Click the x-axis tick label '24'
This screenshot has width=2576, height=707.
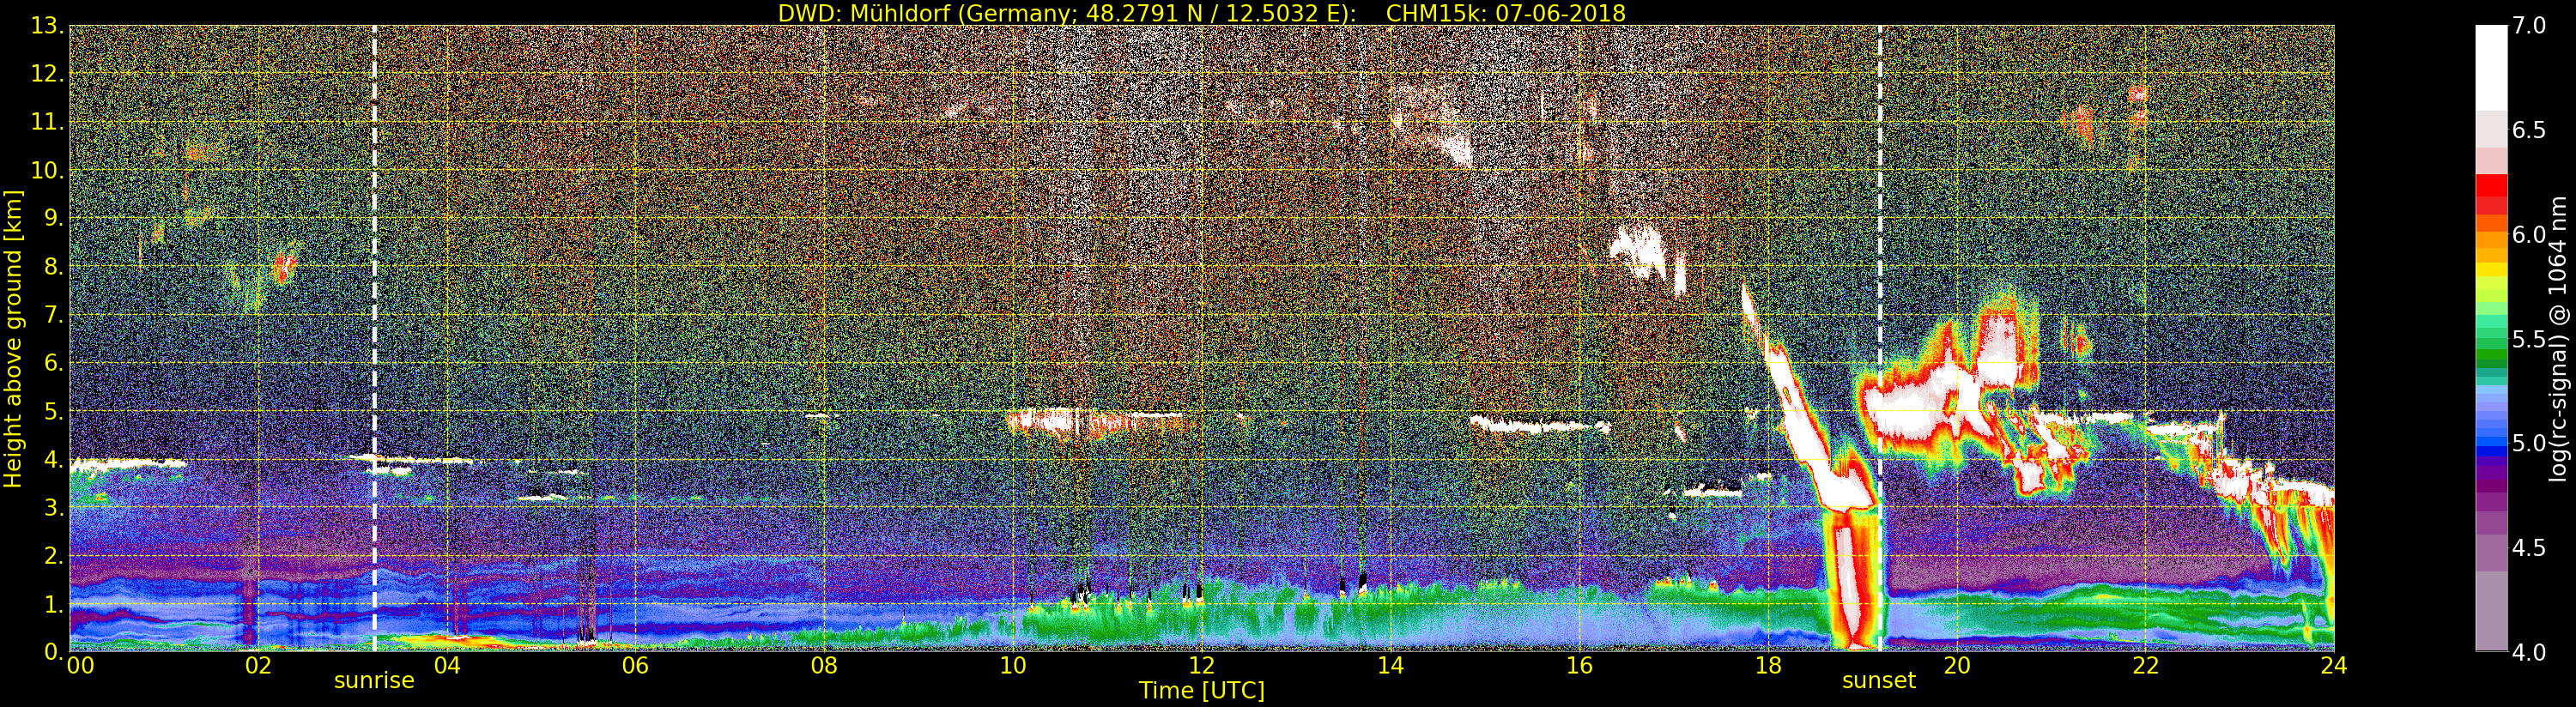2334,666
